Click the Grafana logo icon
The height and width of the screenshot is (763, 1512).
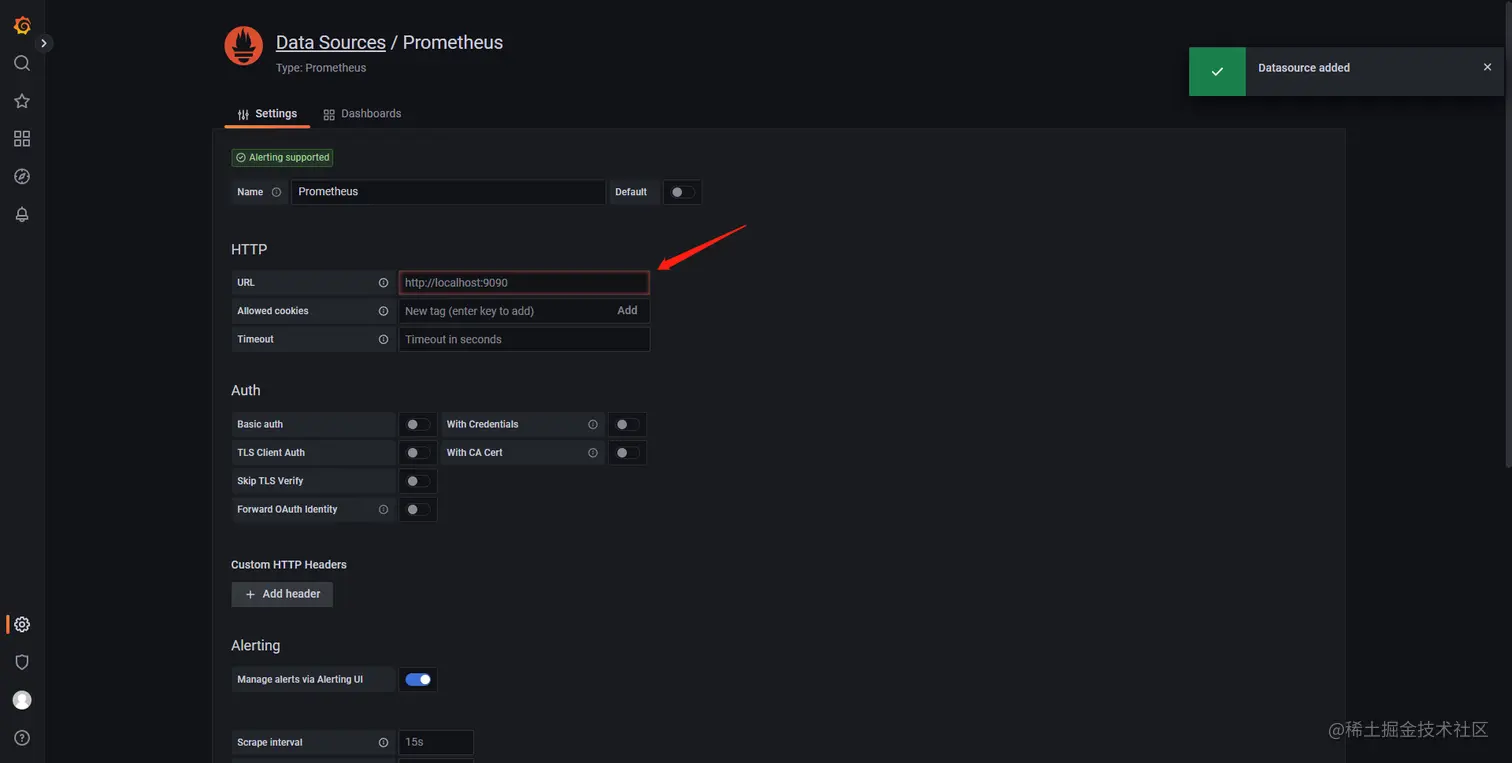[x=22, y=25]
